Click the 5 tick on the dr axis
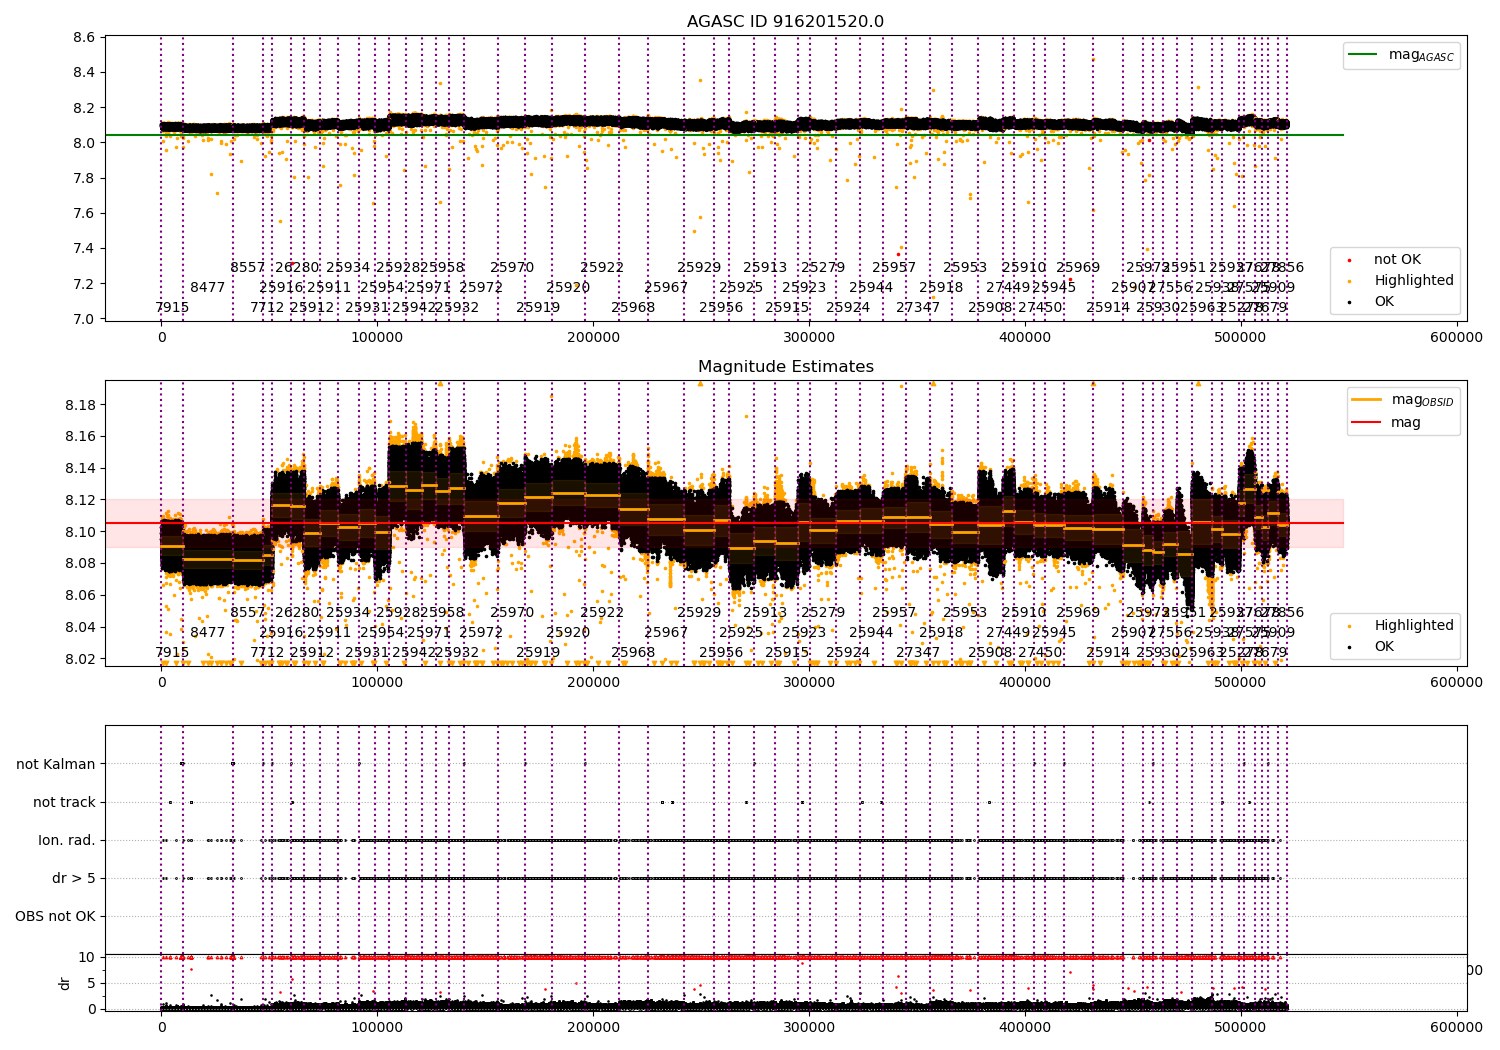The image size is (1500, 1050). [91, 983]
